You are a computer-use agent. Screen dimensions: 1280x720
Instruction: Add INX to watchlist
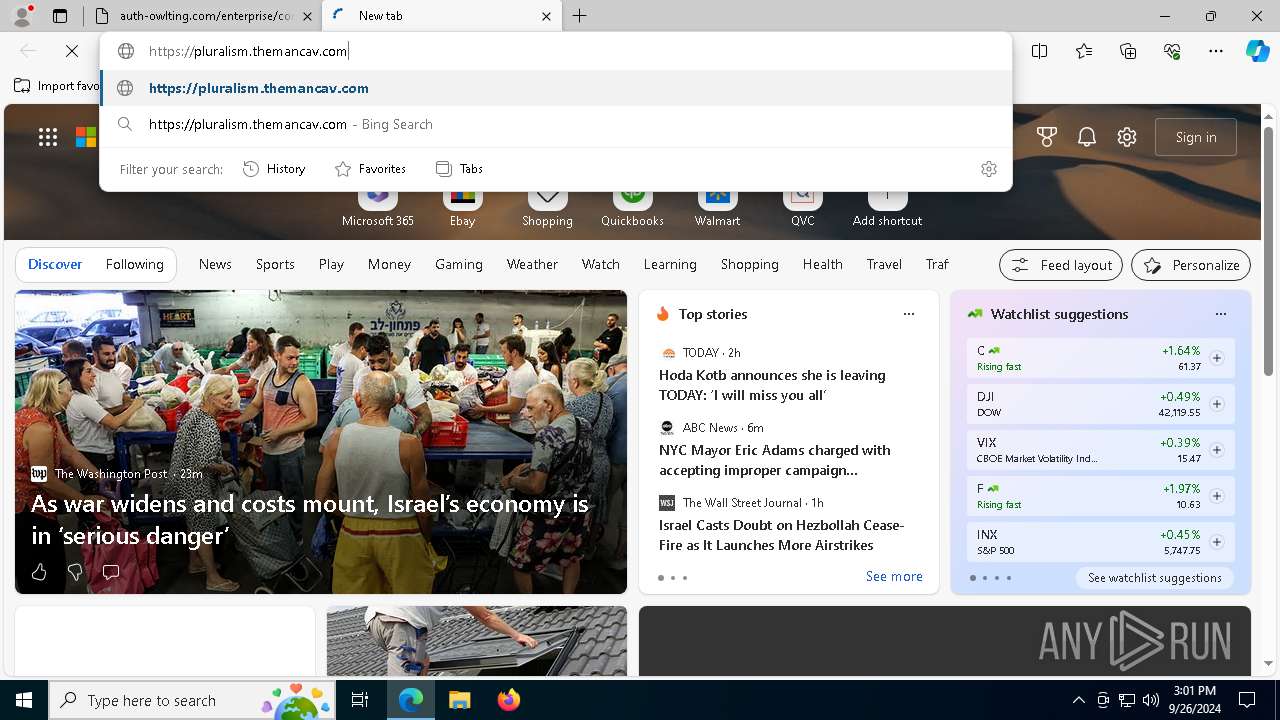(1217, 542)
